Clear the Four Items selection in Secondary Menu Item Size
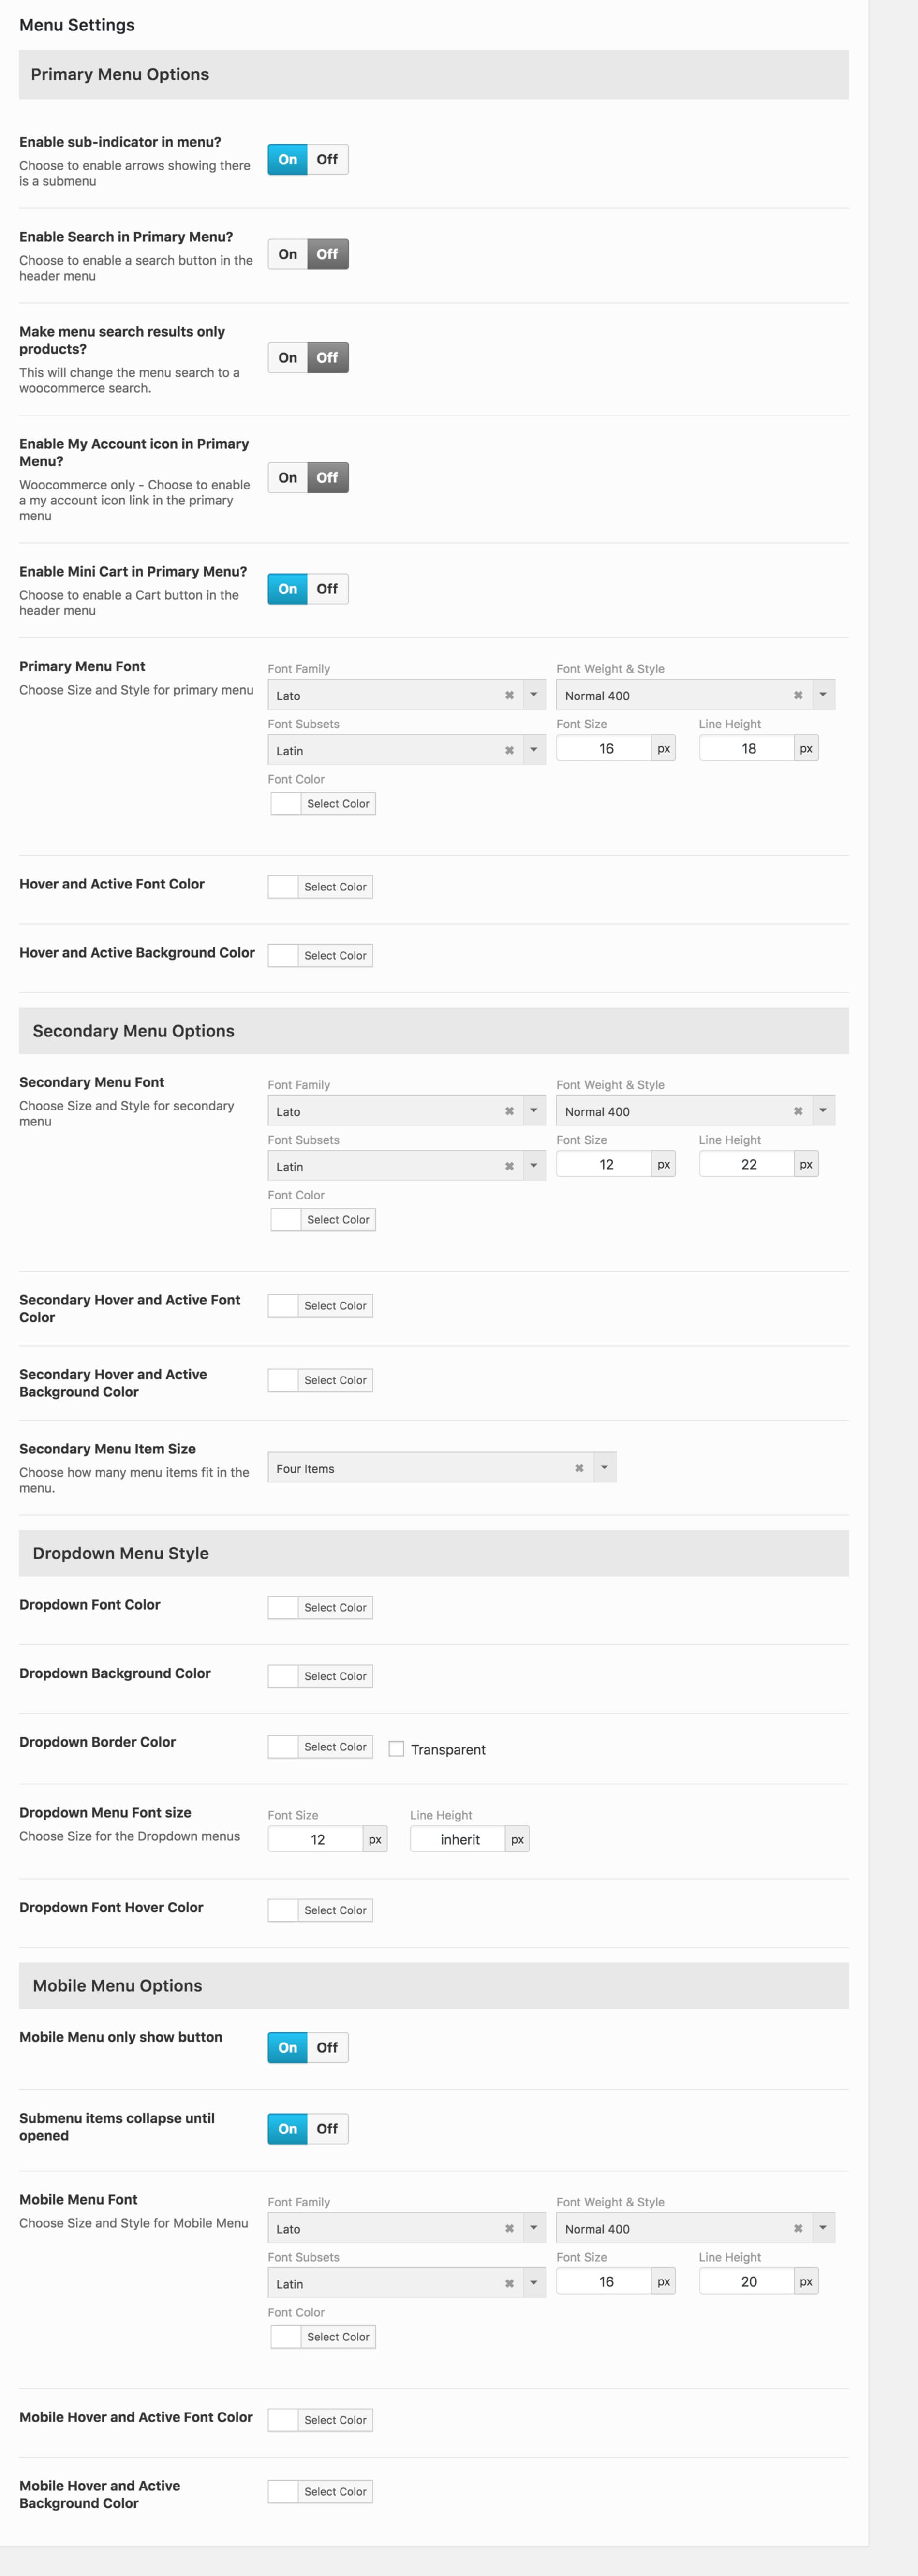The image size is (918, 2576). pyautogui.click(x=579, y=1468)
